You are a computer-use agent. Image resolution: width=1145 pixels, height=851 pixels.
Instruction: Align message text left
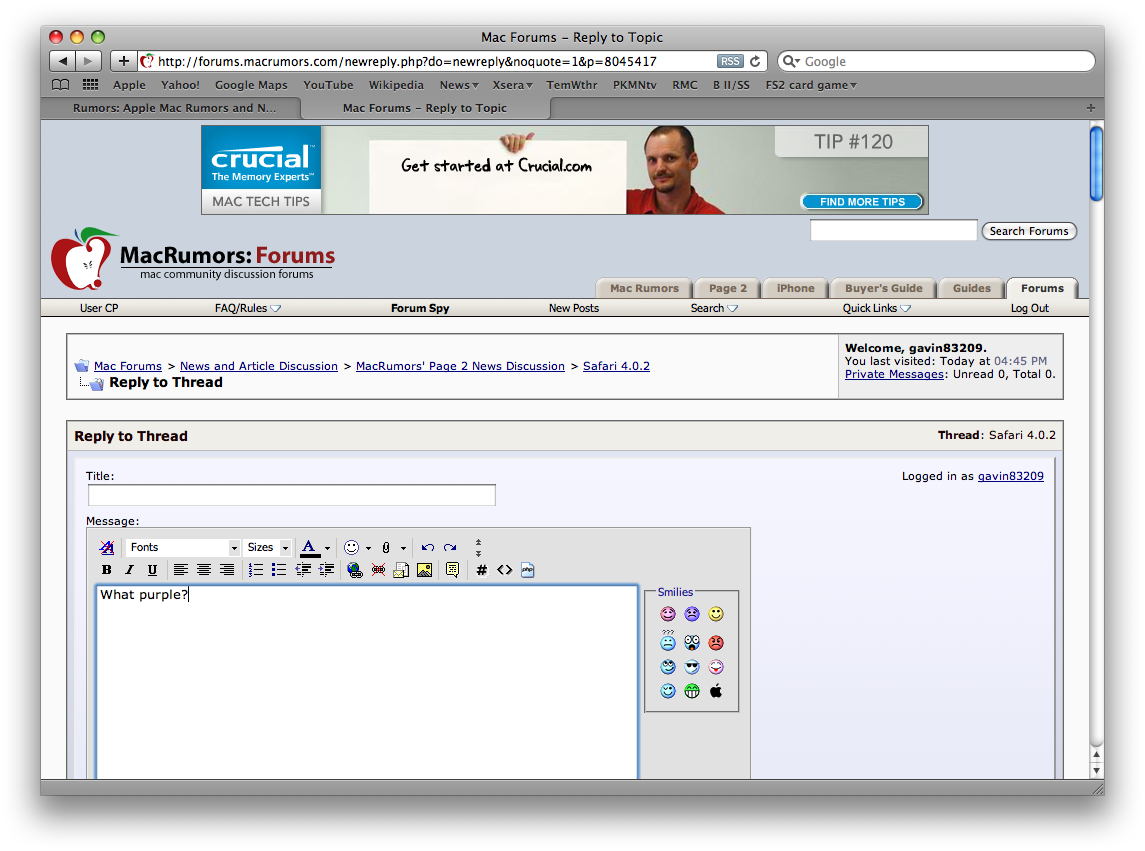point(180,570)
